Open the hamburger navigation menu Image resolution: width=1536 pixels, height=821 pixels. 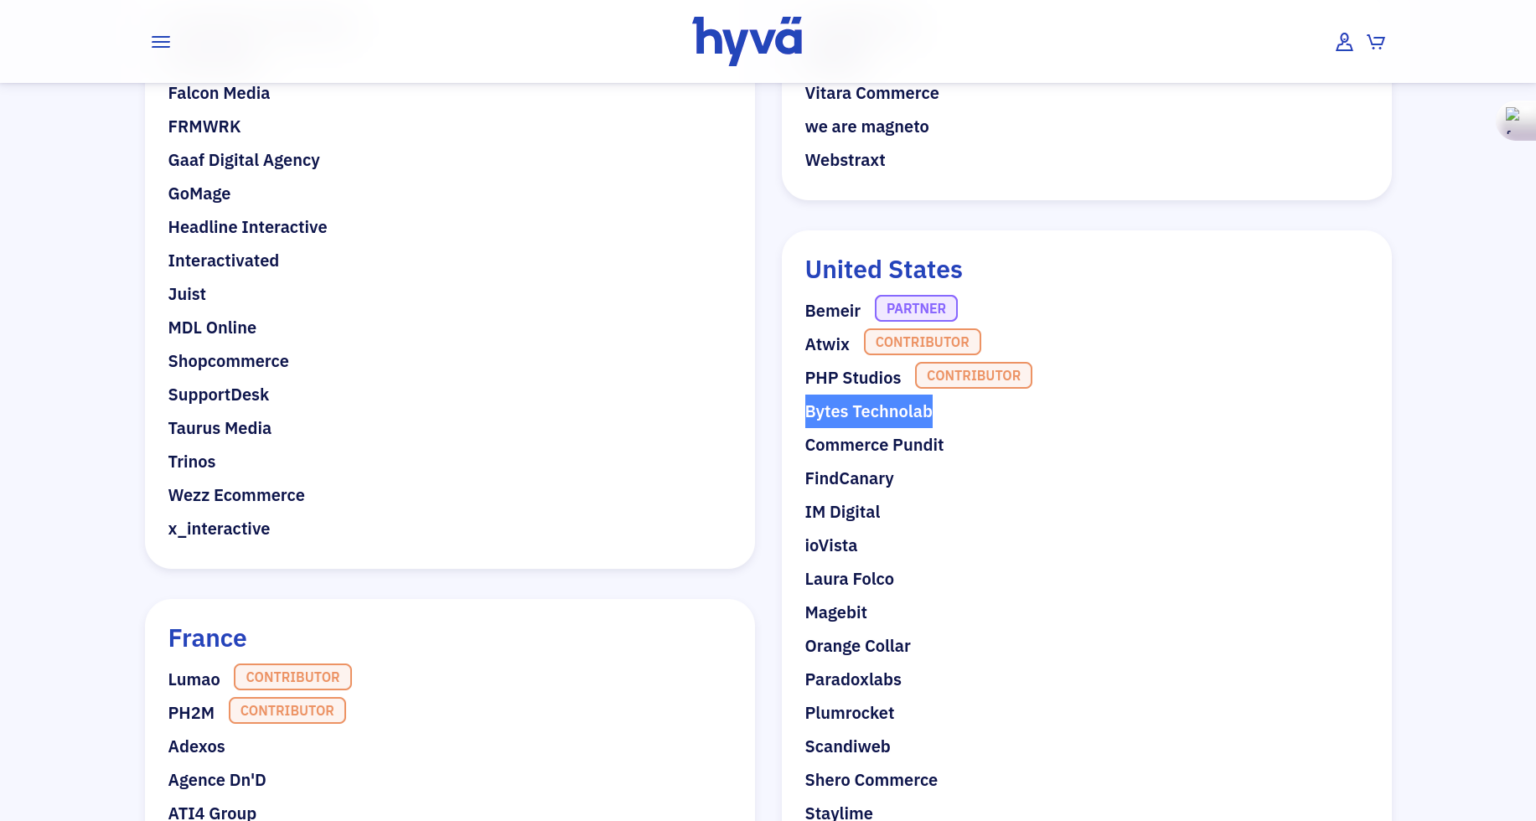pyautogui.click(x=160, y=41)
